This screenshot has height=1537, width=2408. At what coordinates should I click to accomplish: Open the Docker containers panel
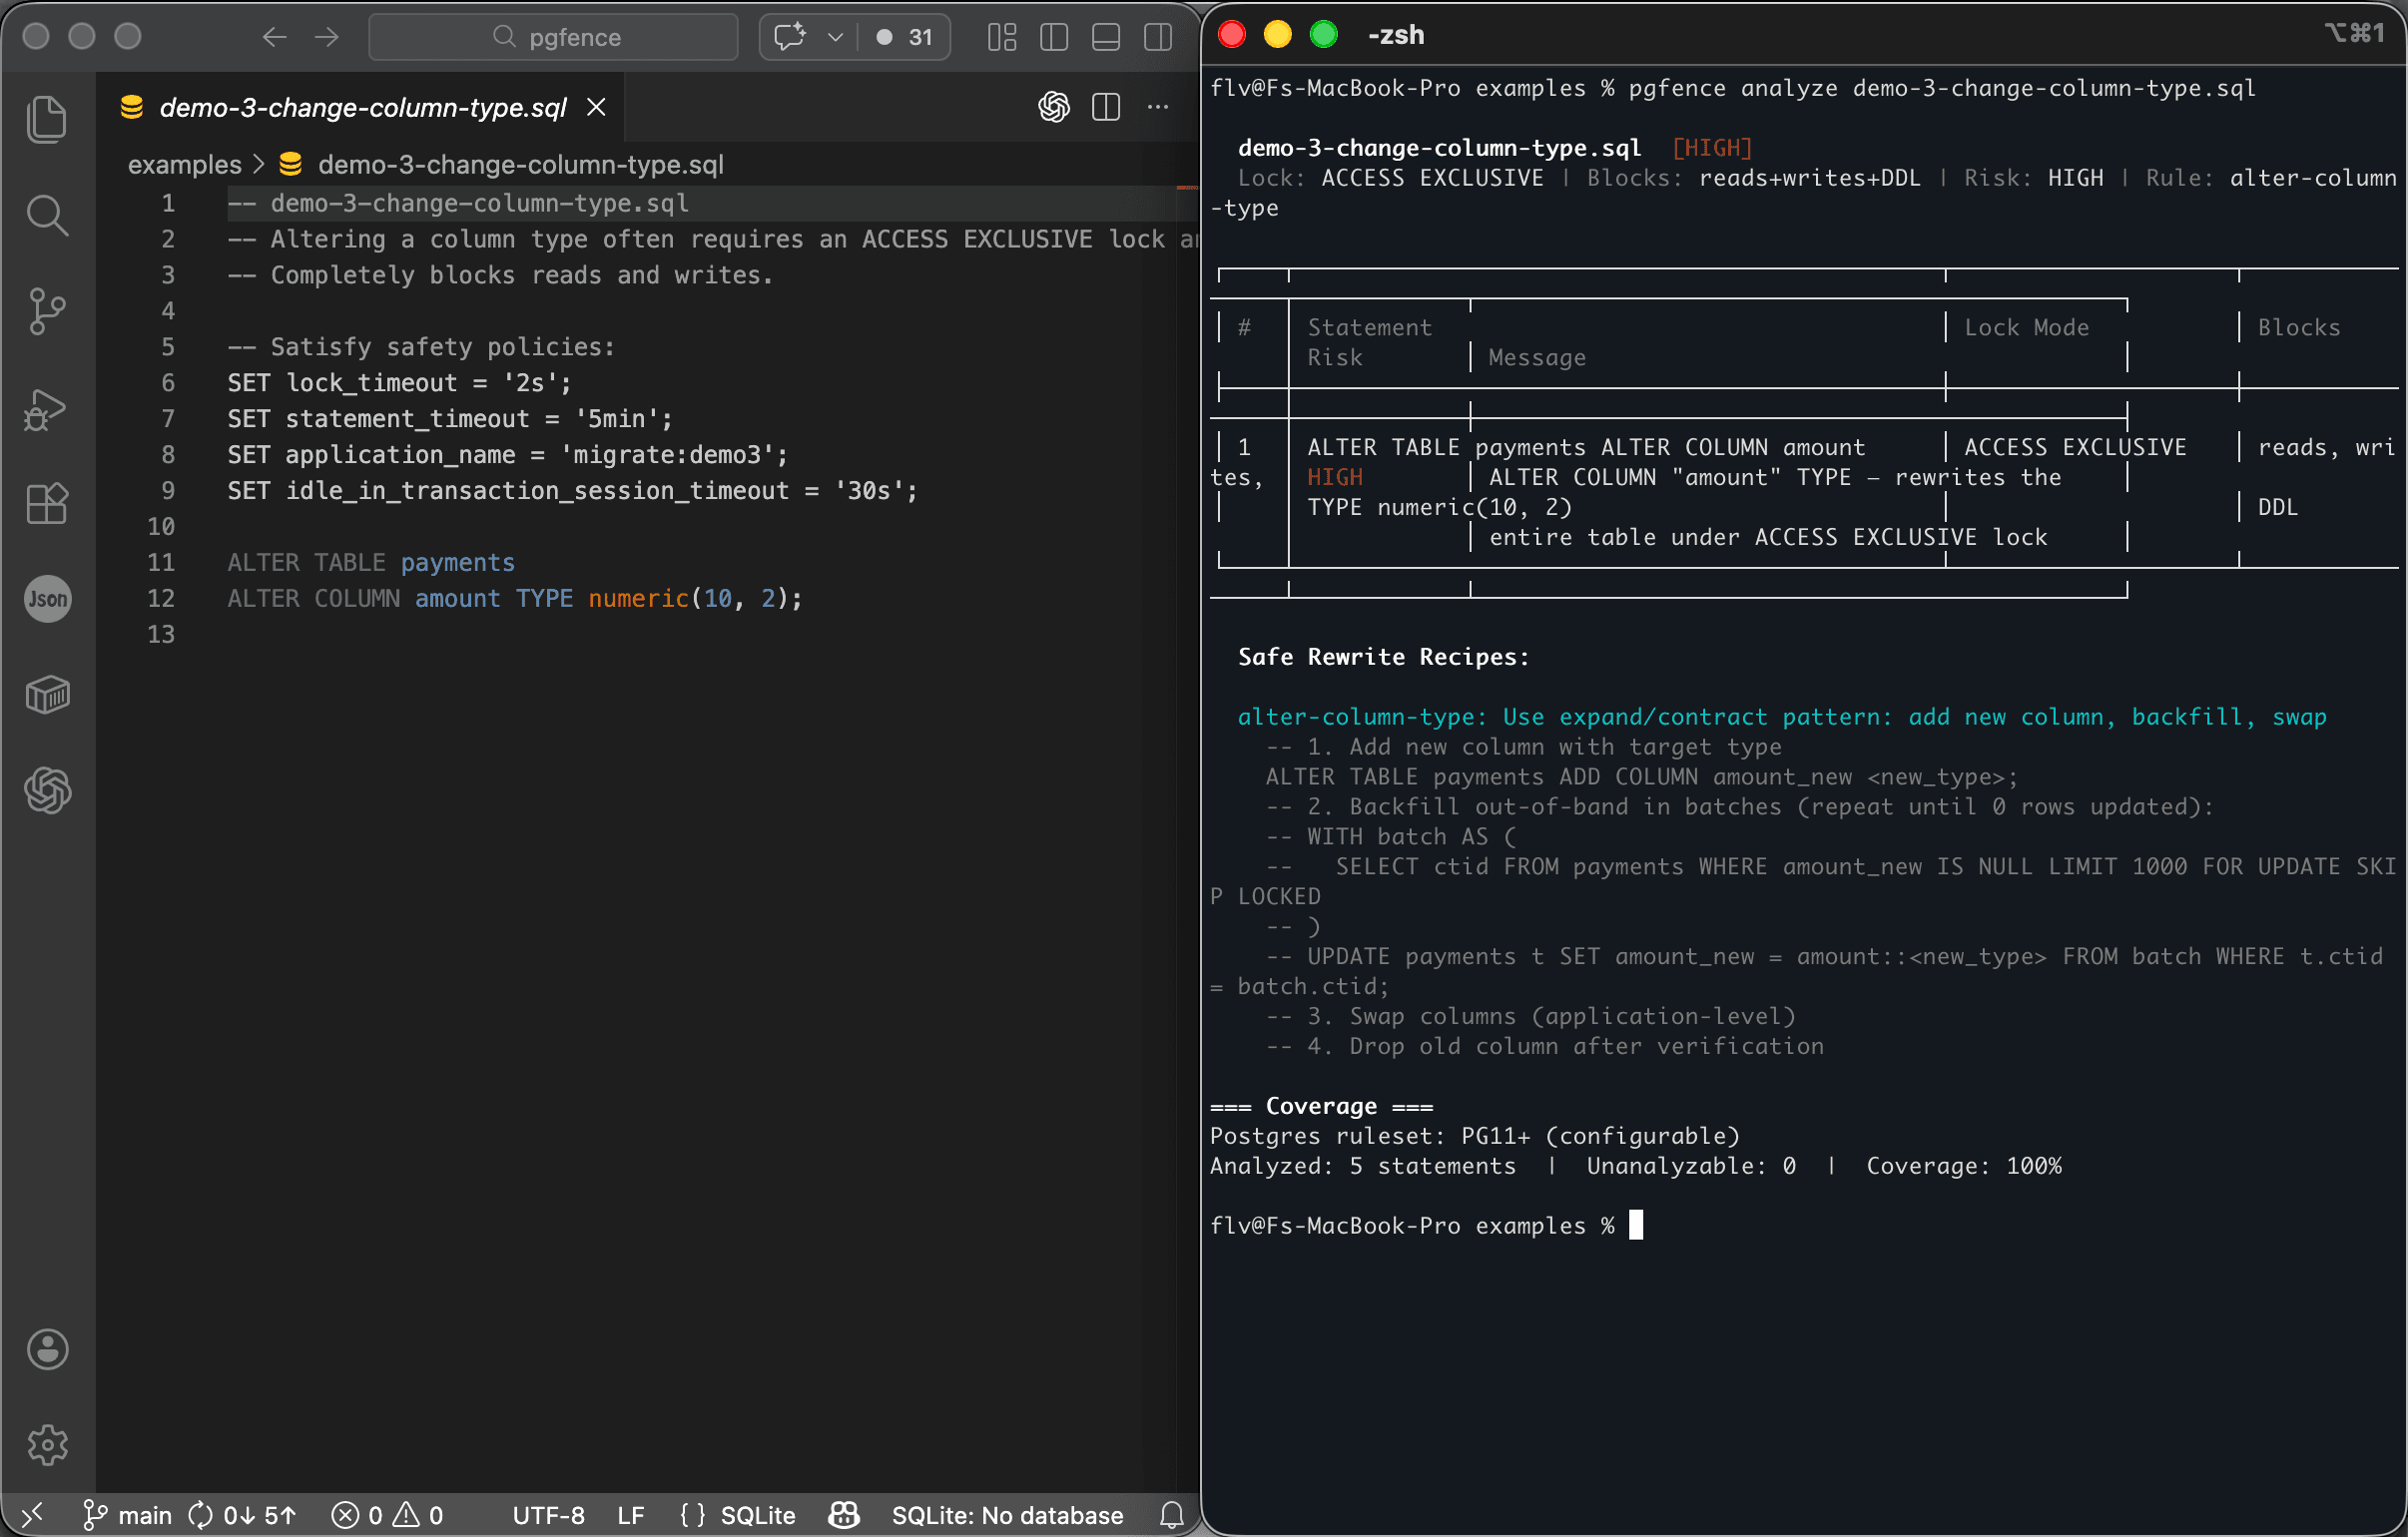coord(47,694)
